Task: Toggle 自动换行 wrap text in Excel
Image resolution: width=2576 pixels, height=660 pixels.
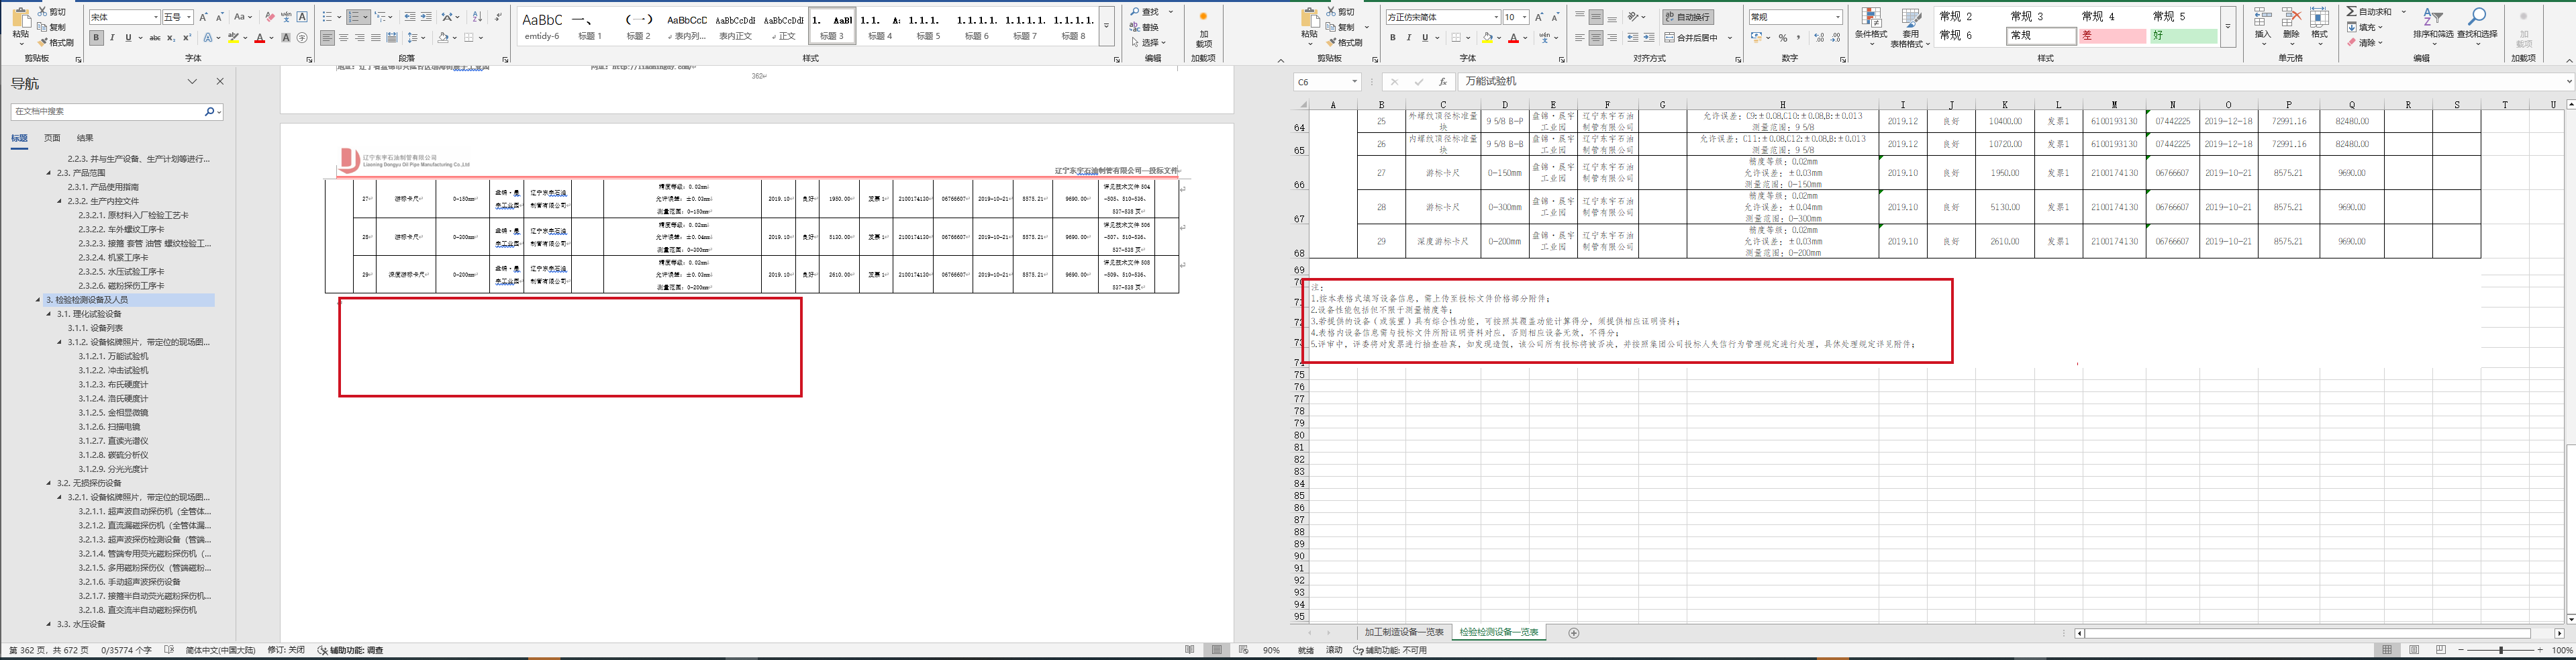Action: tap(1689, 17)
